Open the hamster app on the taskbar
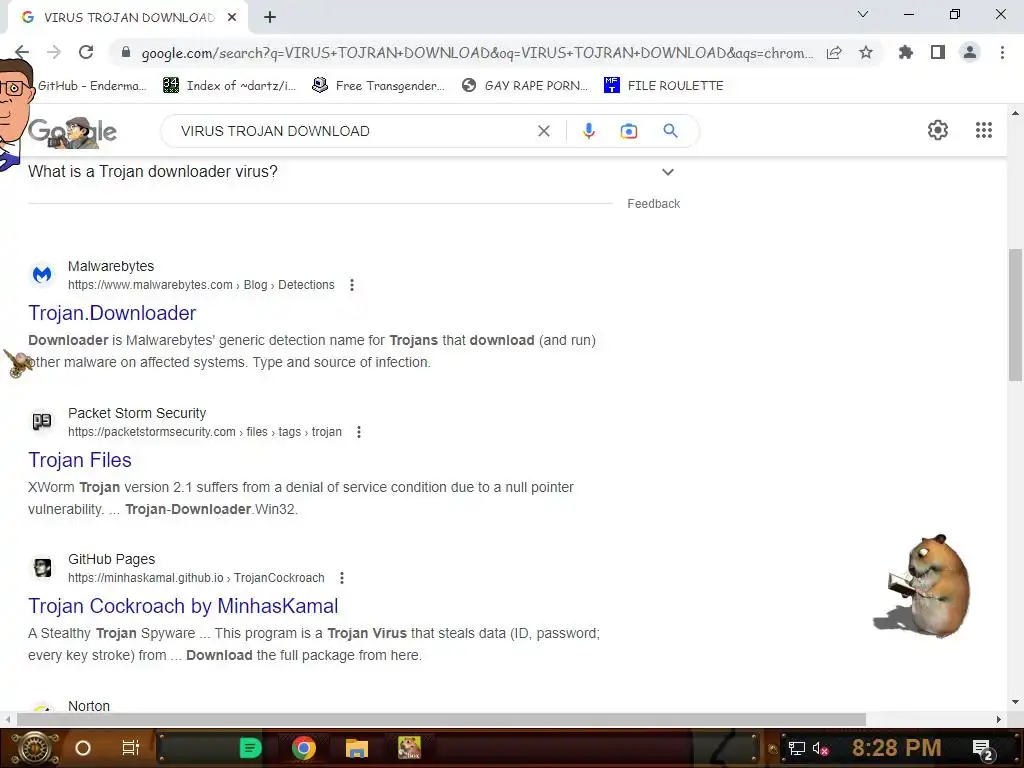 coord(409,748)
